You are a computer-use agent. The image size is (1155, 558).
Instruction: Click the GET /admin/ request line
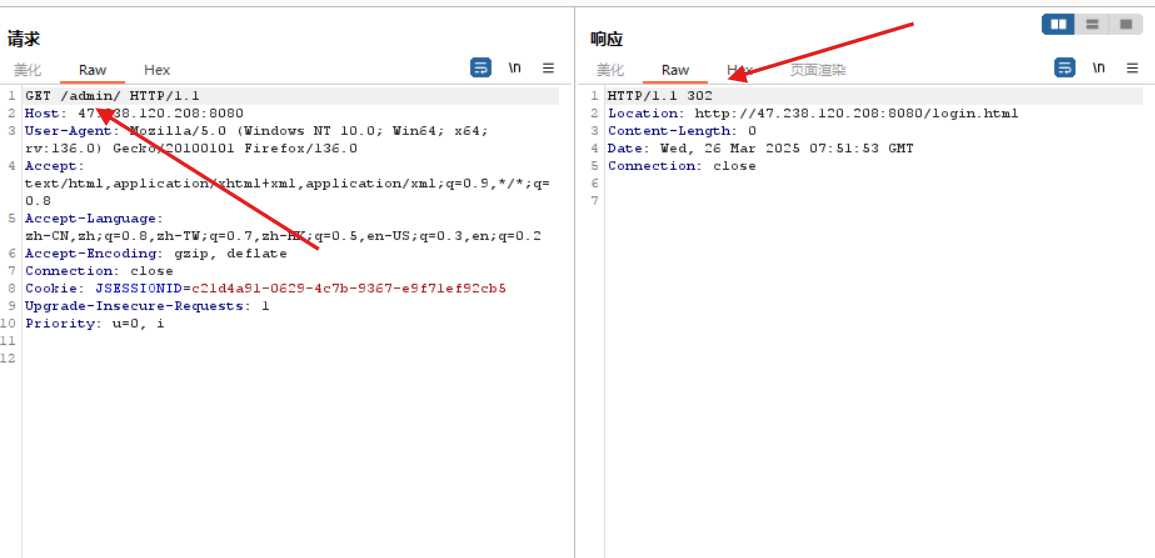point(112,96)
